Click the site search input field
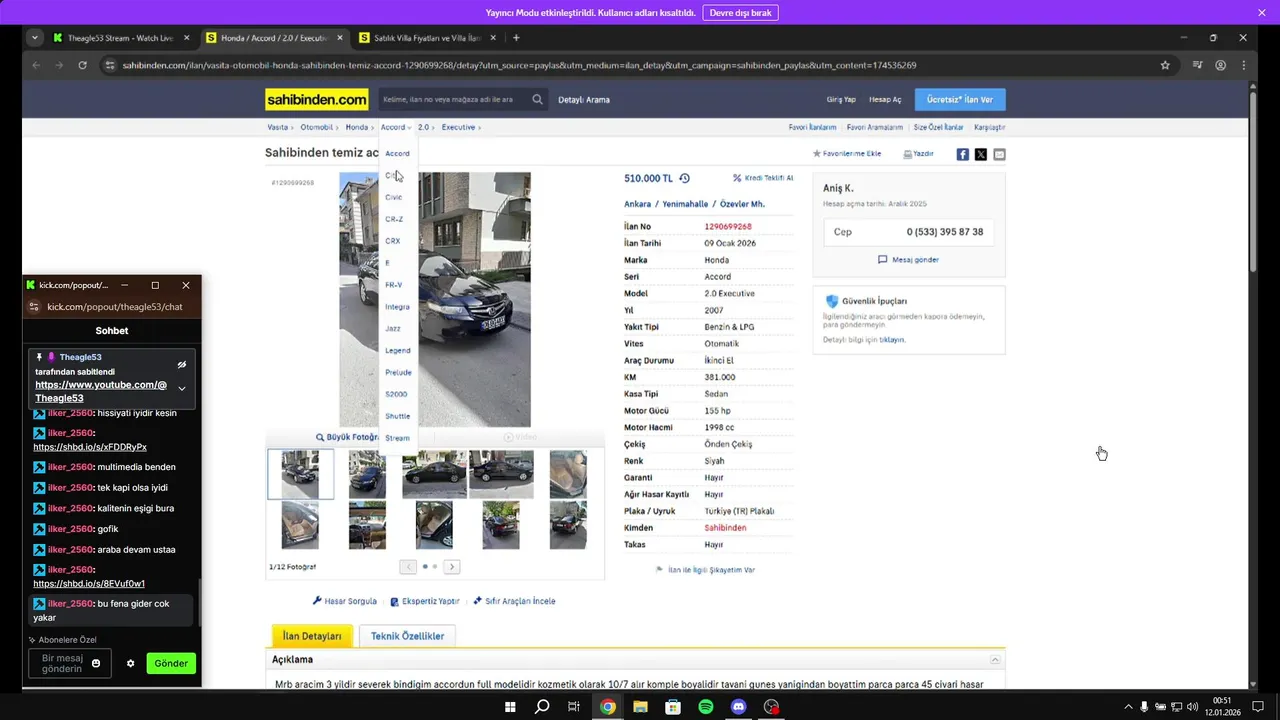The height and width of the screenshot is (720, 1280). click(454, 99)
